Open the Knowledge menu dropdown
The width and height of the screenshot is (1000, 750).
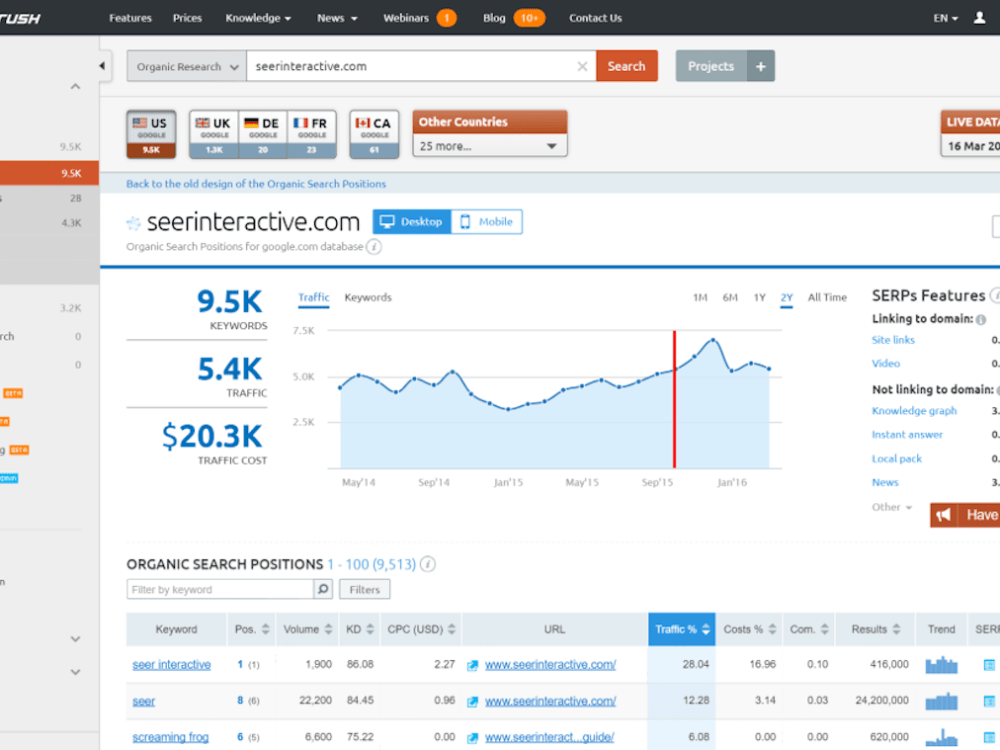(x=258, y=18)
